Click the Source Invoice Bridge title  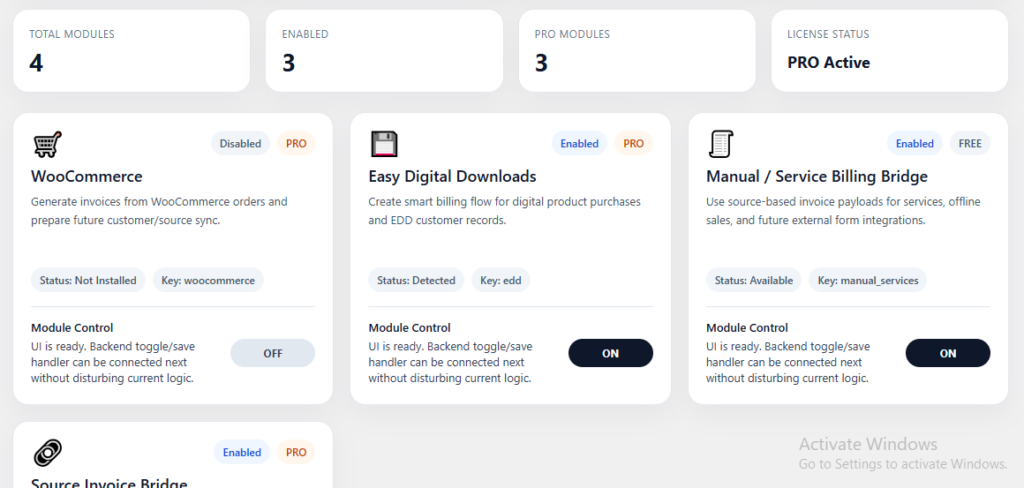point(109,483)
